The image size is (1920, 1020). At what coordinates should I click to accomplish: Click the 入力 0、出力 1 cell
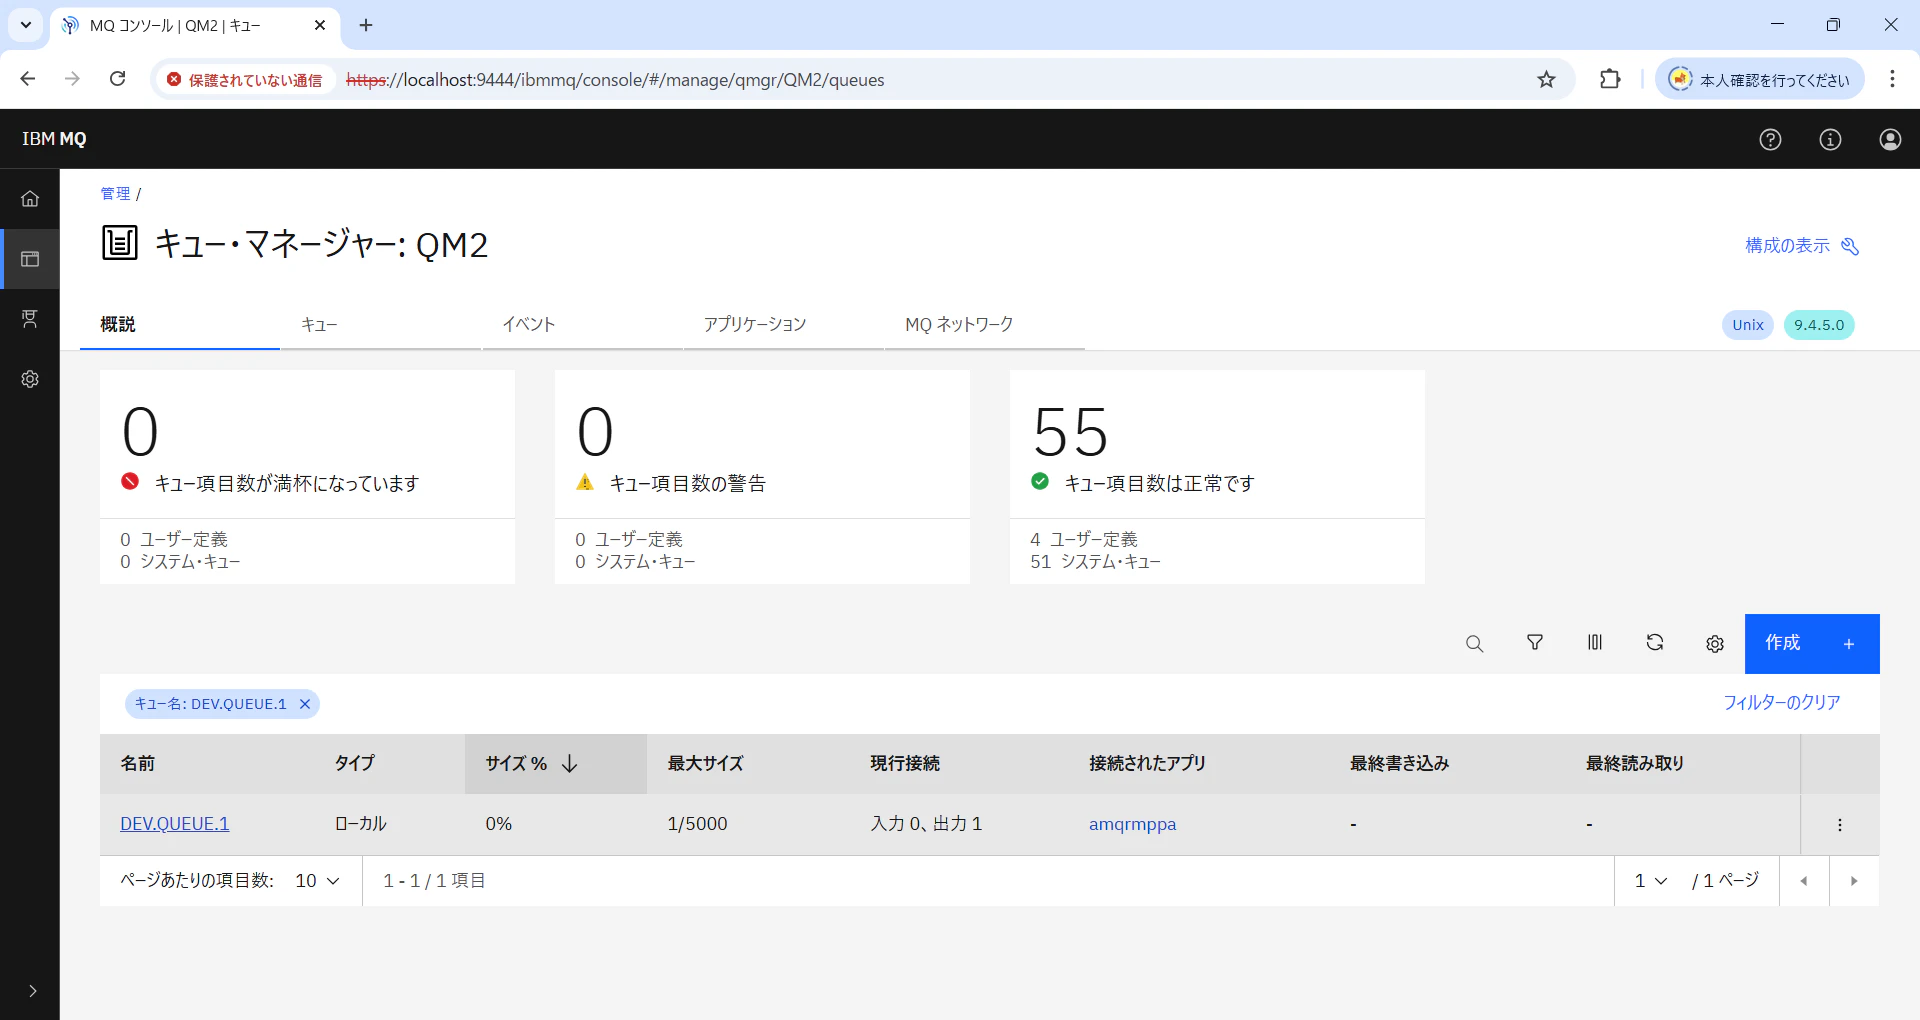926,824
